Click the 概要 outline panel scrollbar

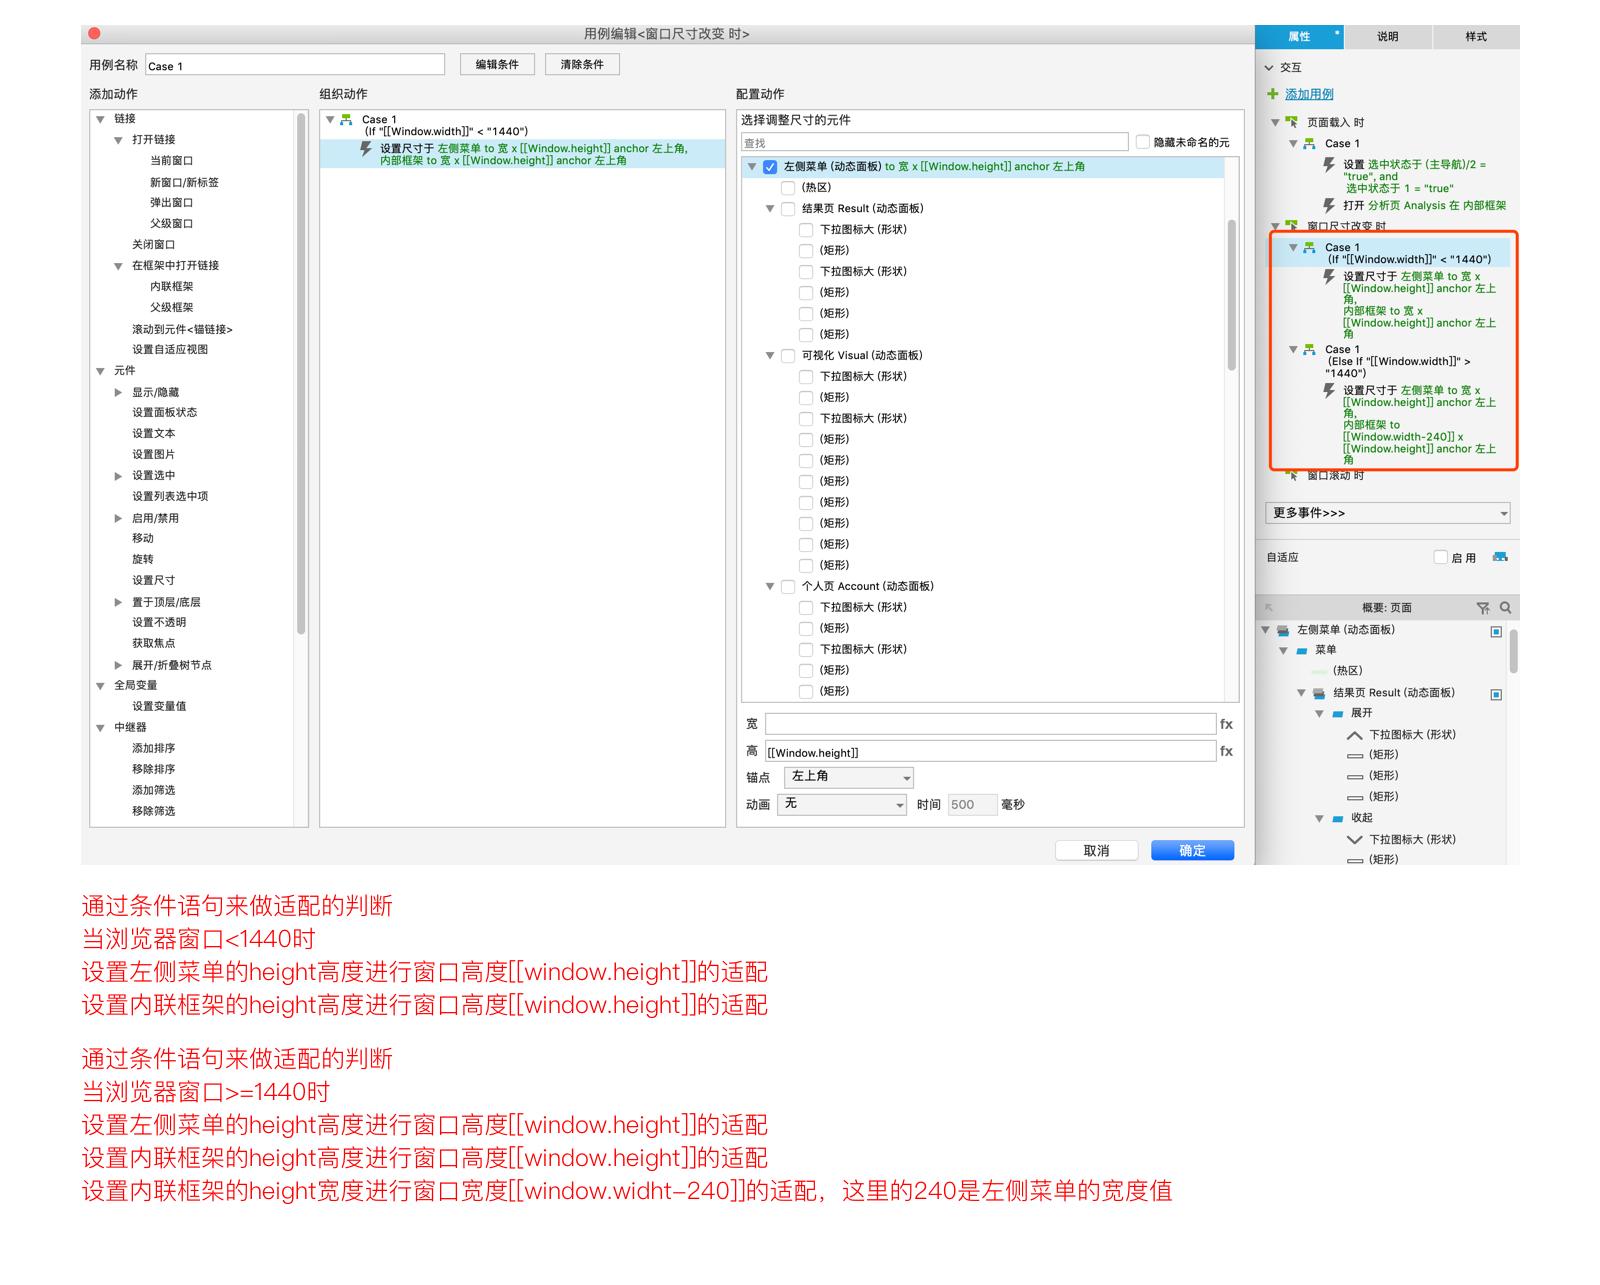coord(1513,650)
